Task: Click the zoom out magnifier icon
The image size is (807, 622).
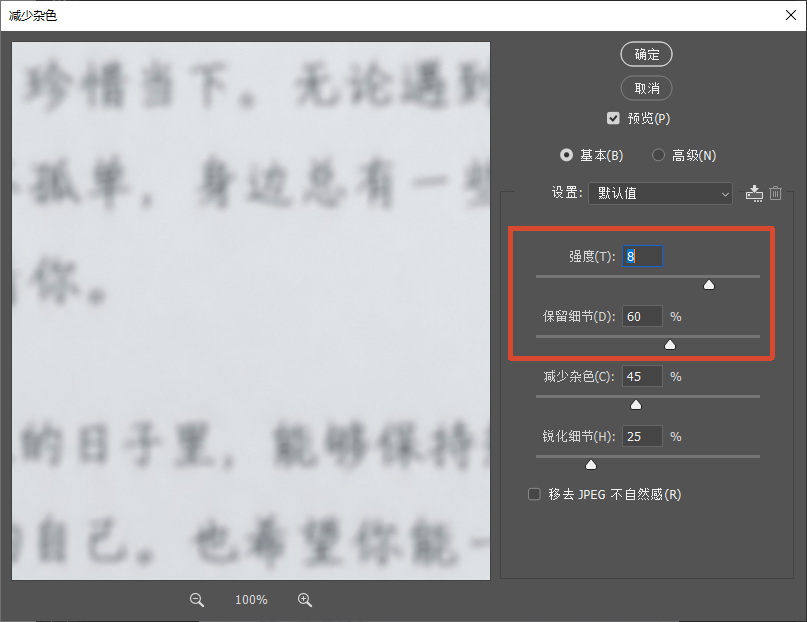Action: coord(197,600)
